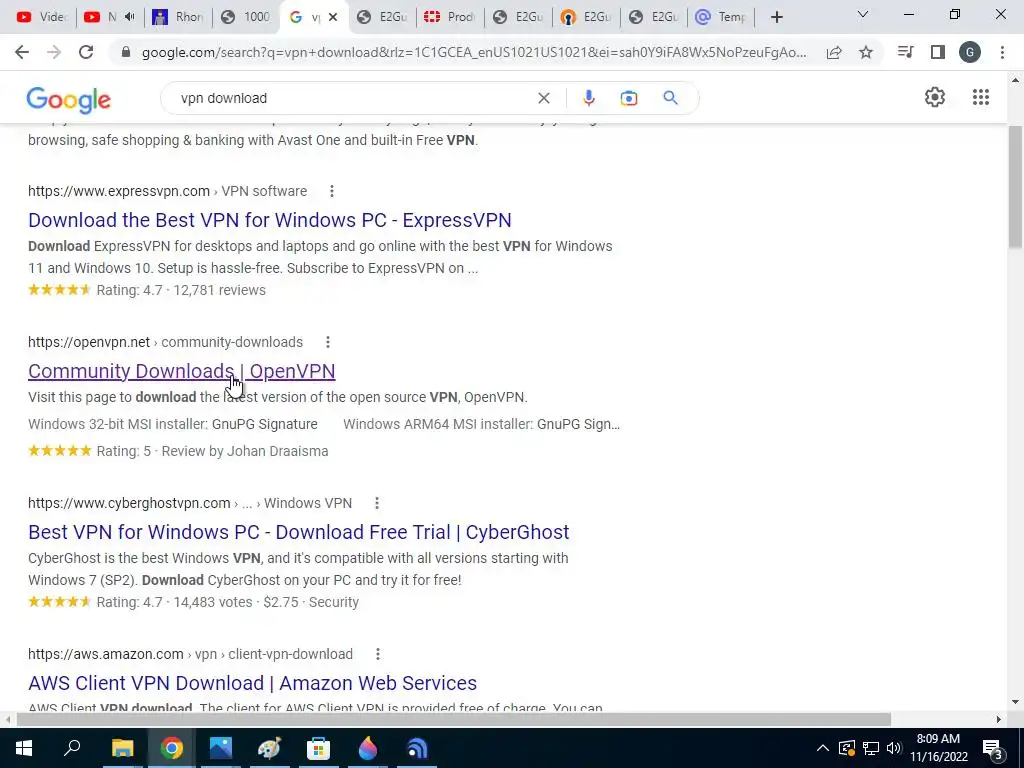Open Microsoft Store from taskbar
Image resolution: width=1024 pixels, height=768 pixels.
pyautogui.click(x=318, y=748)
